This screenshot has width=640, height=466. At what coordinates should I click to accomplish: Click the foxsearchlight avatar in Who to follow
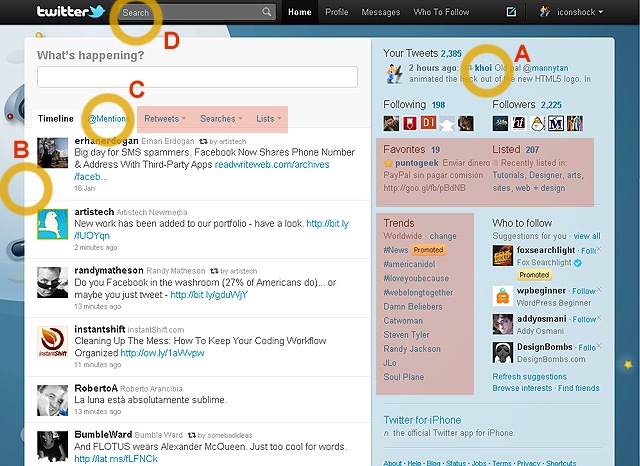click(x=503, y=257)
